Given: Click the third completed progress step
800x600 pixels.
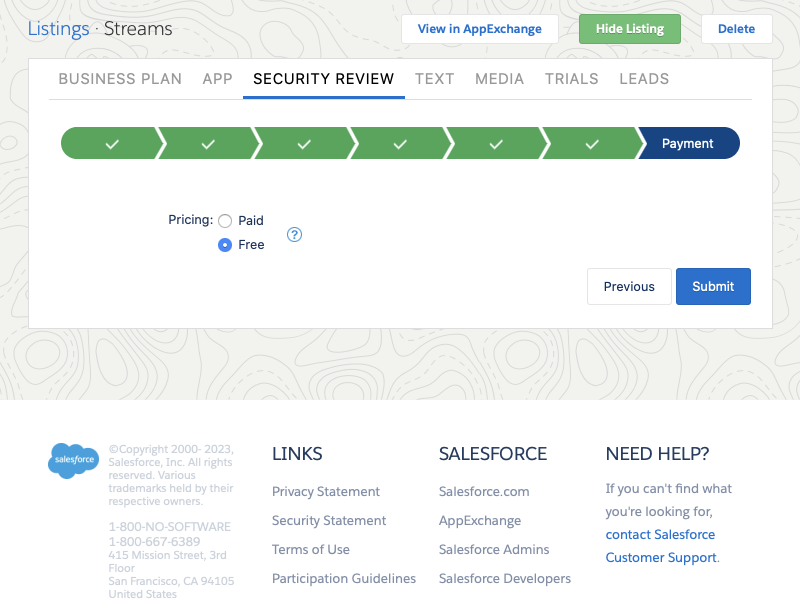Looking at the screenshot, I should coord(304,143).
